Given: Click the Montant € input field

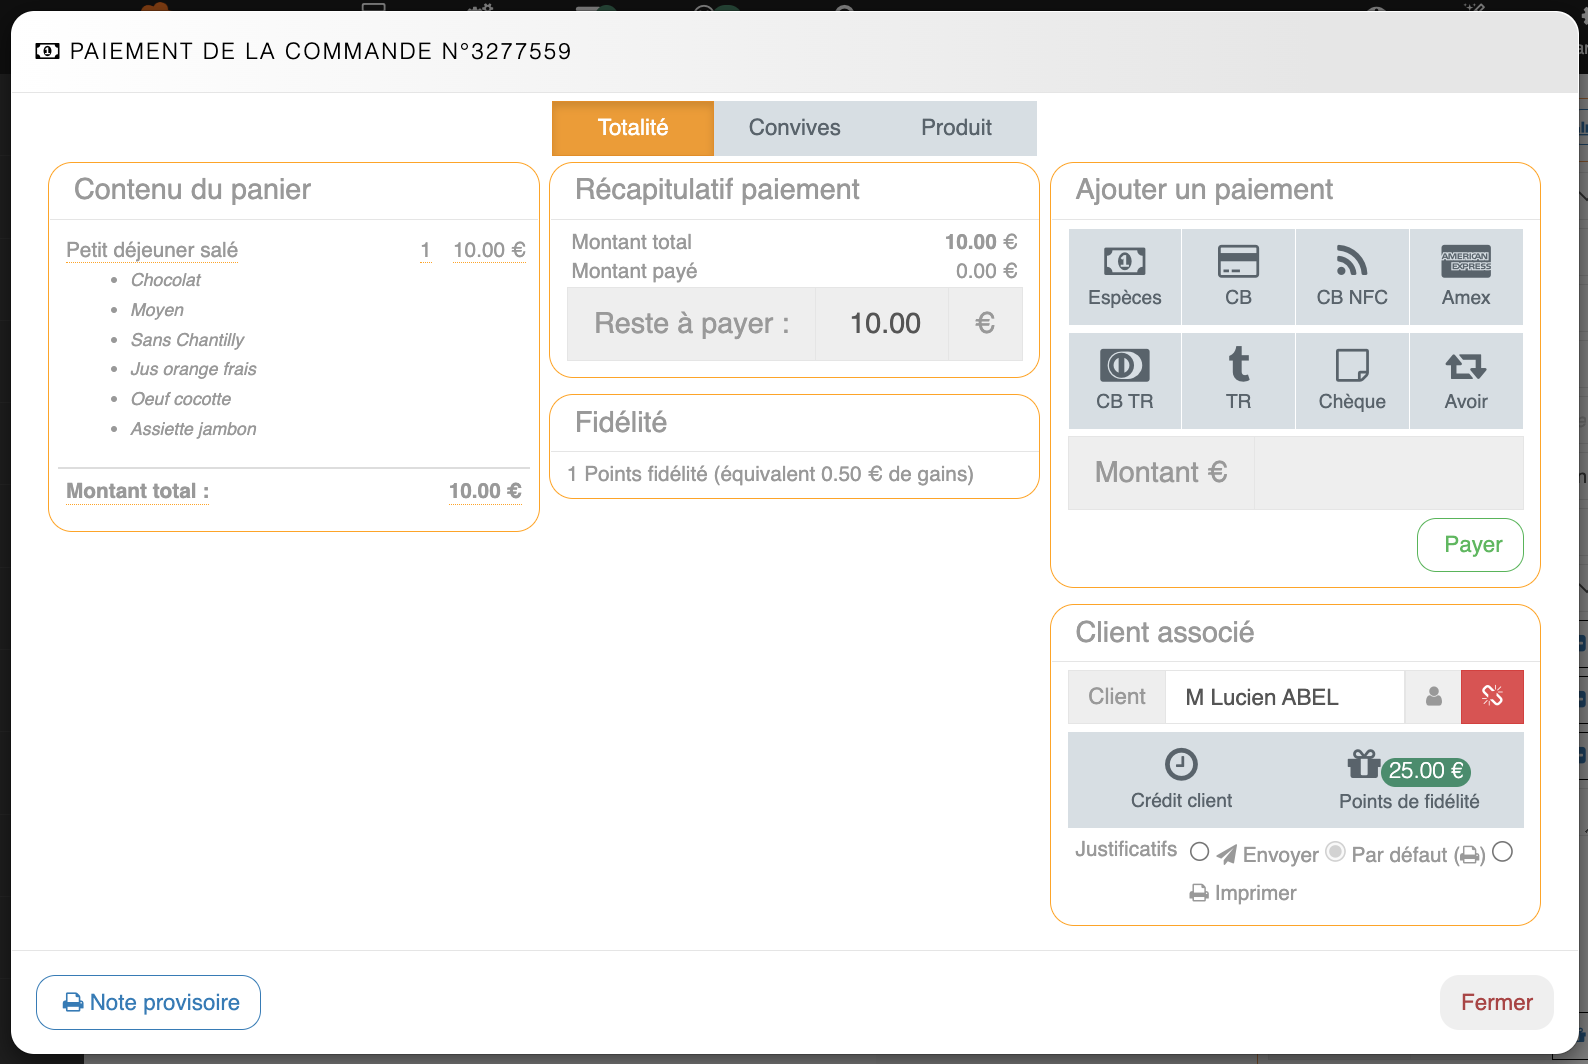Looking at the screenshot, I should tap(1388, 473).
